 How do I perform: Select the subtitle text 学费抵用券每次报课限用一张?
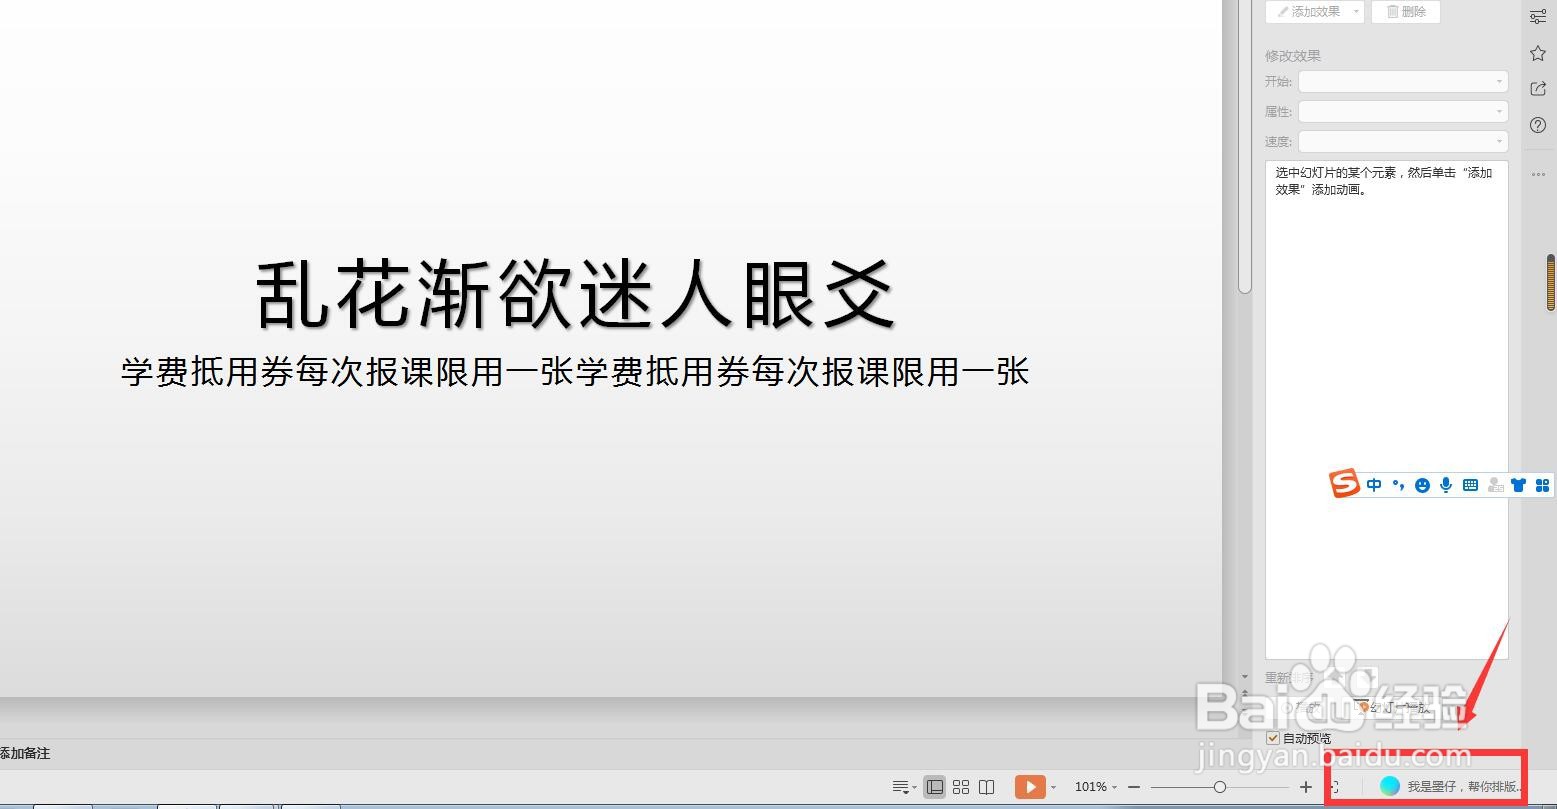click(x=575, y=372)
